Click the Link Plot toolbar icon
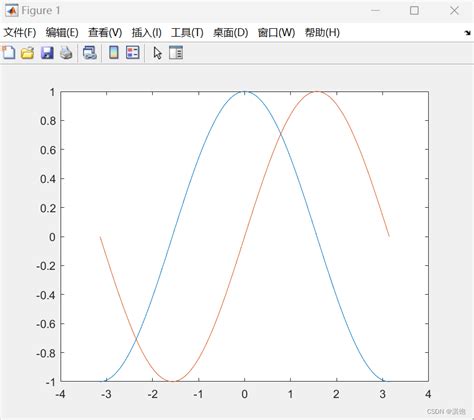 (90, 53)
